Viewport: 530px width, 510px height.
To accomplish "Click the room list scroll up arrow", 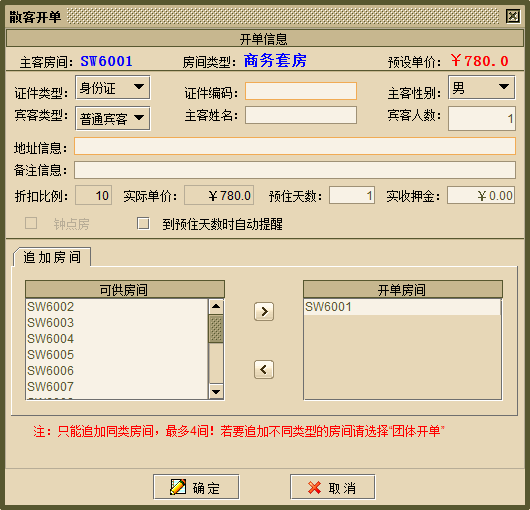I will 216,307.
